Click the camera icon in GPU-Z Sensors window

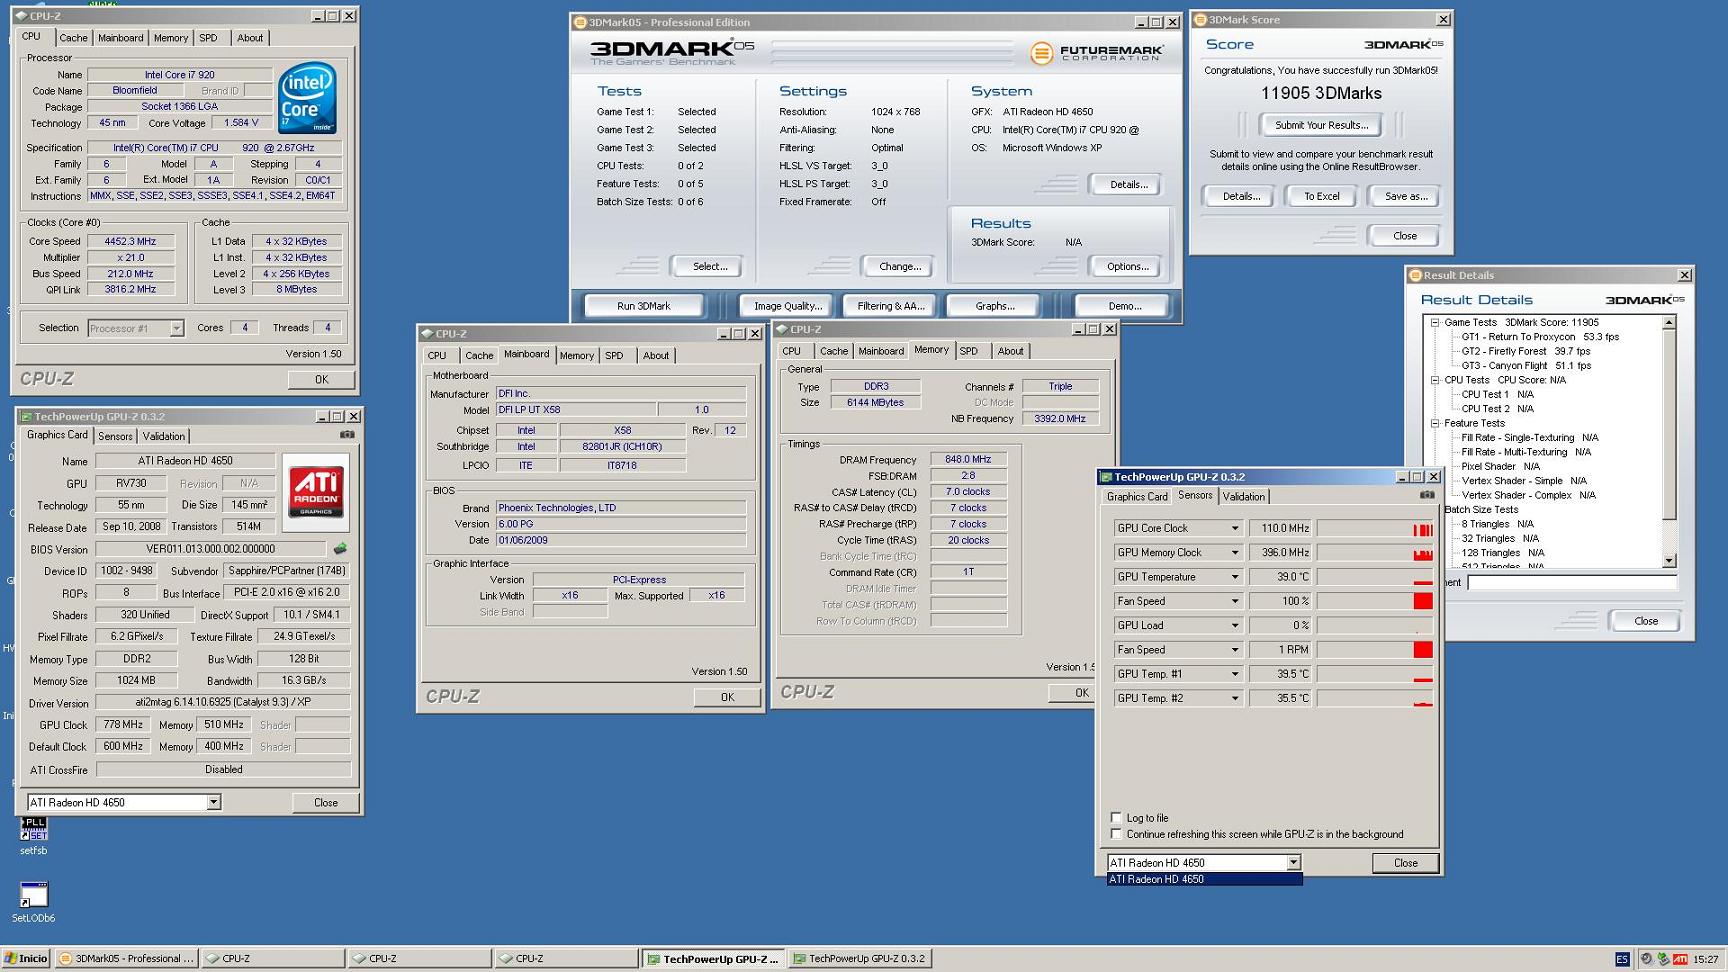(1427, 495)
